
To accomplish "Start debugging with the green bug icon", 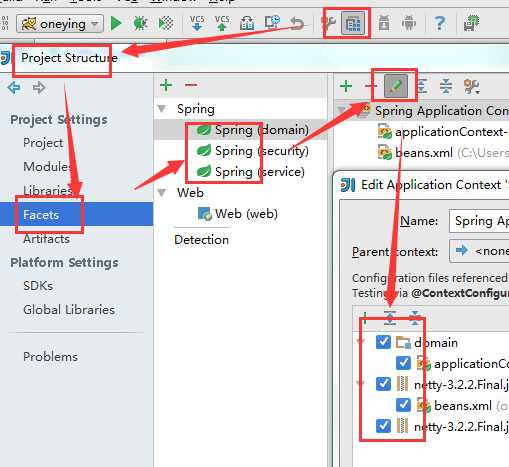I will point(140,23).
